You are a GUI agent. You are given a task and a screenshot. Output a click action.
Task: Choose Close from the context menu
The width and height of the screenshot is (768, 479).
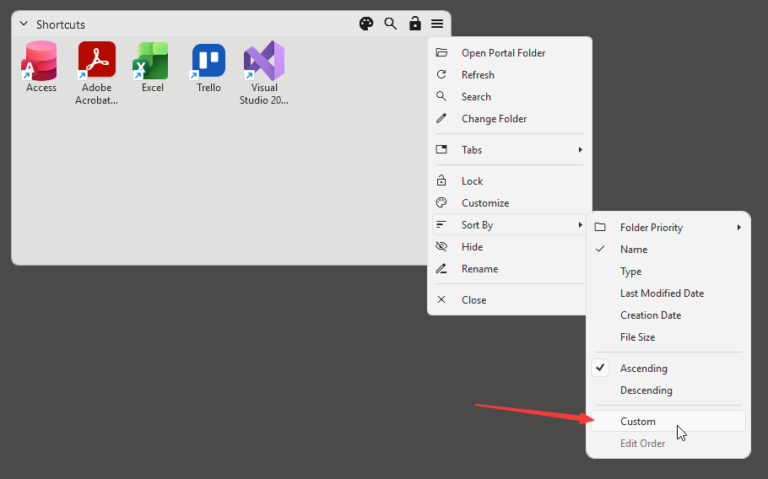510,300
